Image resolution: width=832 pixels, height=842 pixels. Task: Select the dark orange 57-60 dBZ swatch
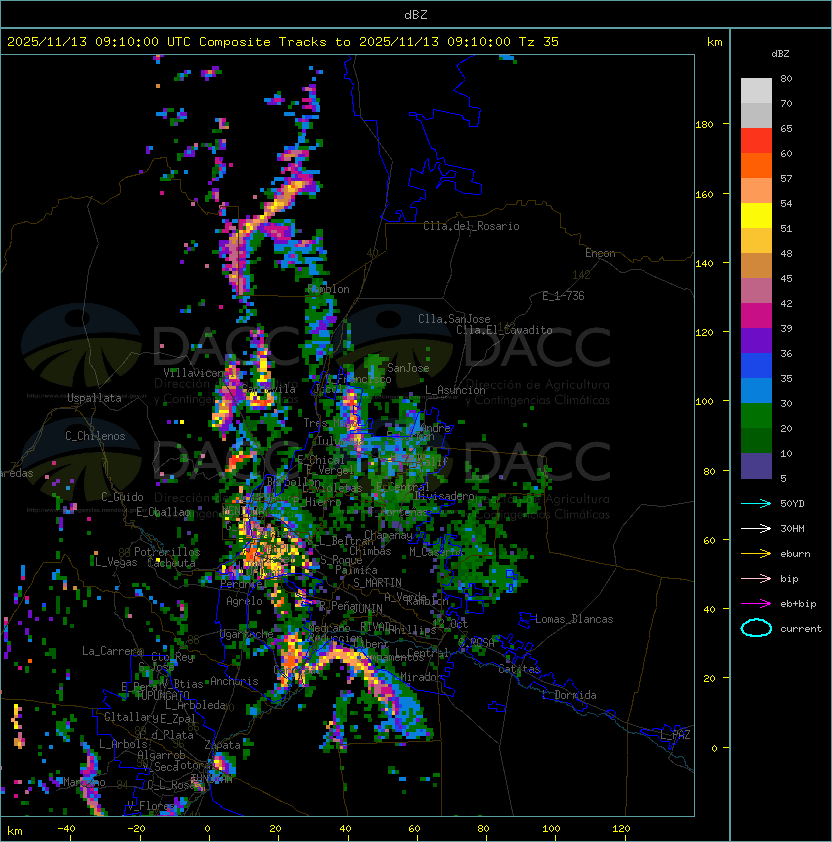(756, 166)
